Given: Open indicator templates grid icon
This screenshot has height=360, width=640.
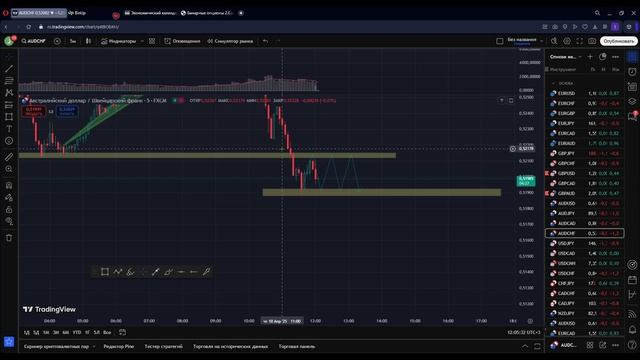Looking at the screenshot, I should [x=152, y=41].
